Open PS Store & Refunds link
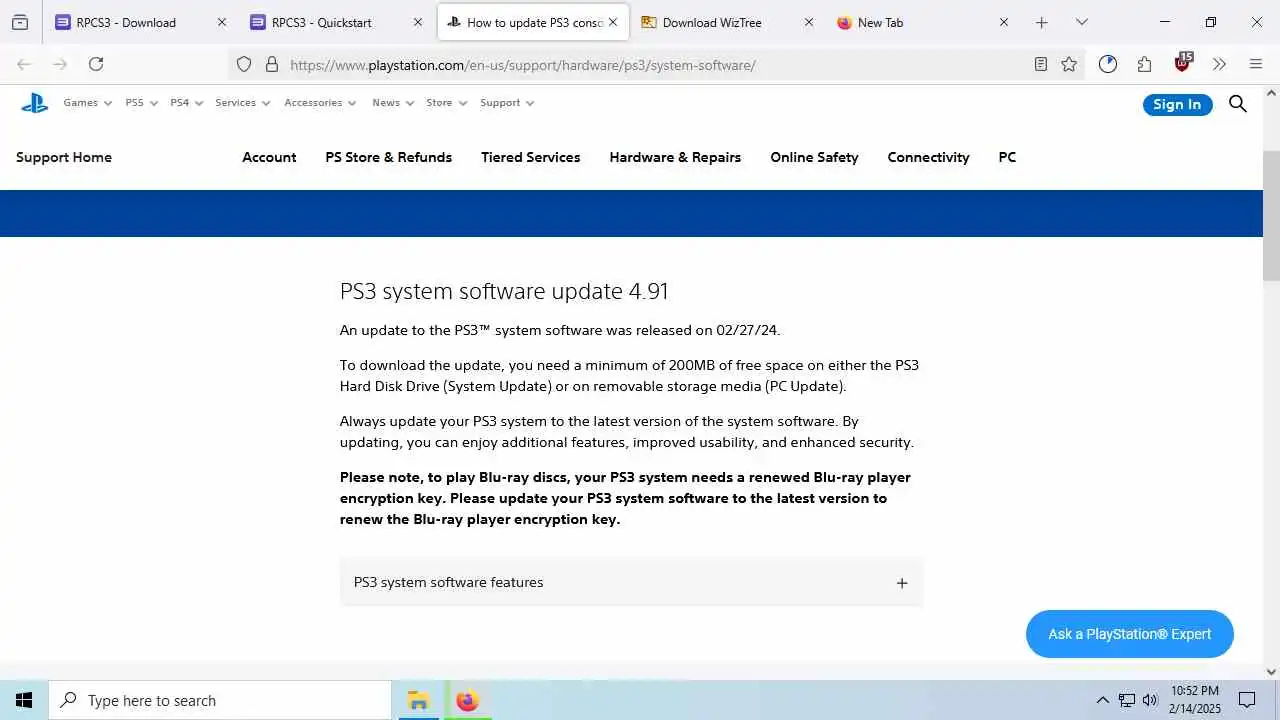1280x720 pixels. 389,157
